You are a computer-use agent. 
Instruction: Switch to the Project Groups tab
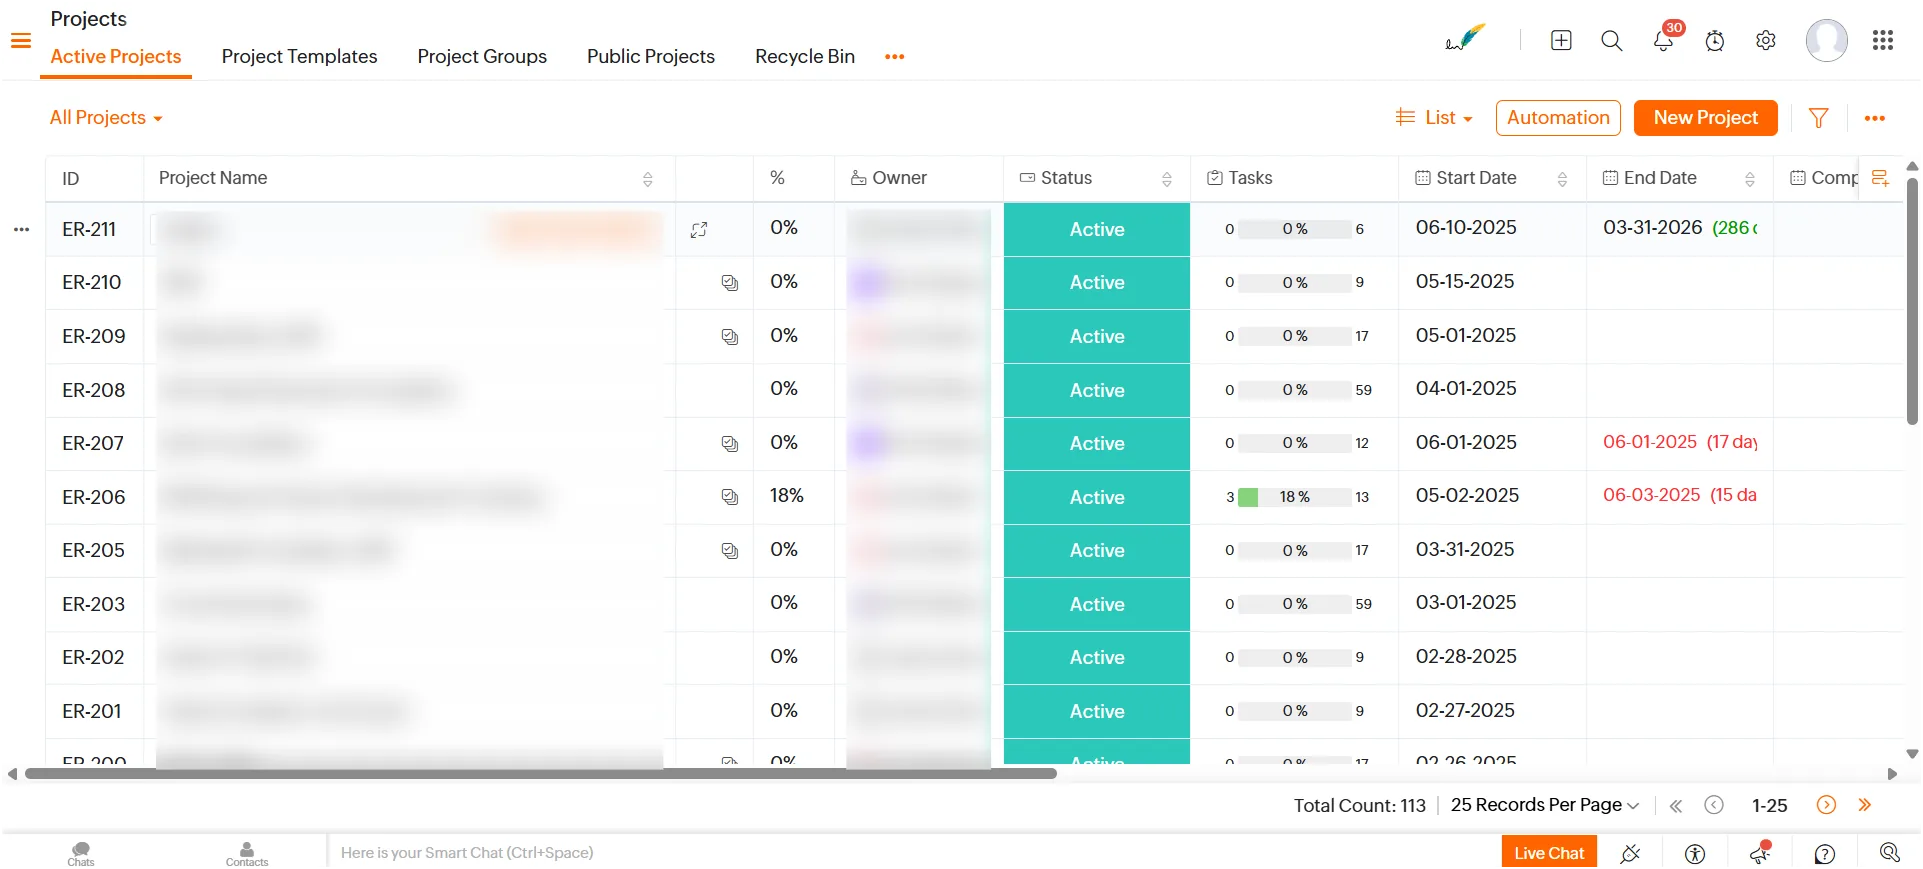coord(482,57)
